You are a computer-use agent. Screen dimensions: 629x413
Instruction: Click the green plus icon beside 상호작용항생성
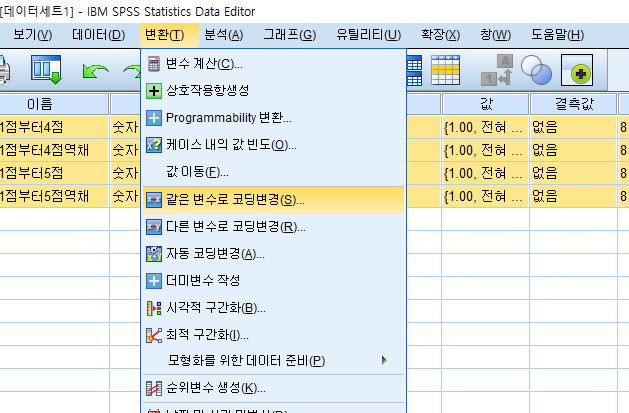tap(154, 91)
